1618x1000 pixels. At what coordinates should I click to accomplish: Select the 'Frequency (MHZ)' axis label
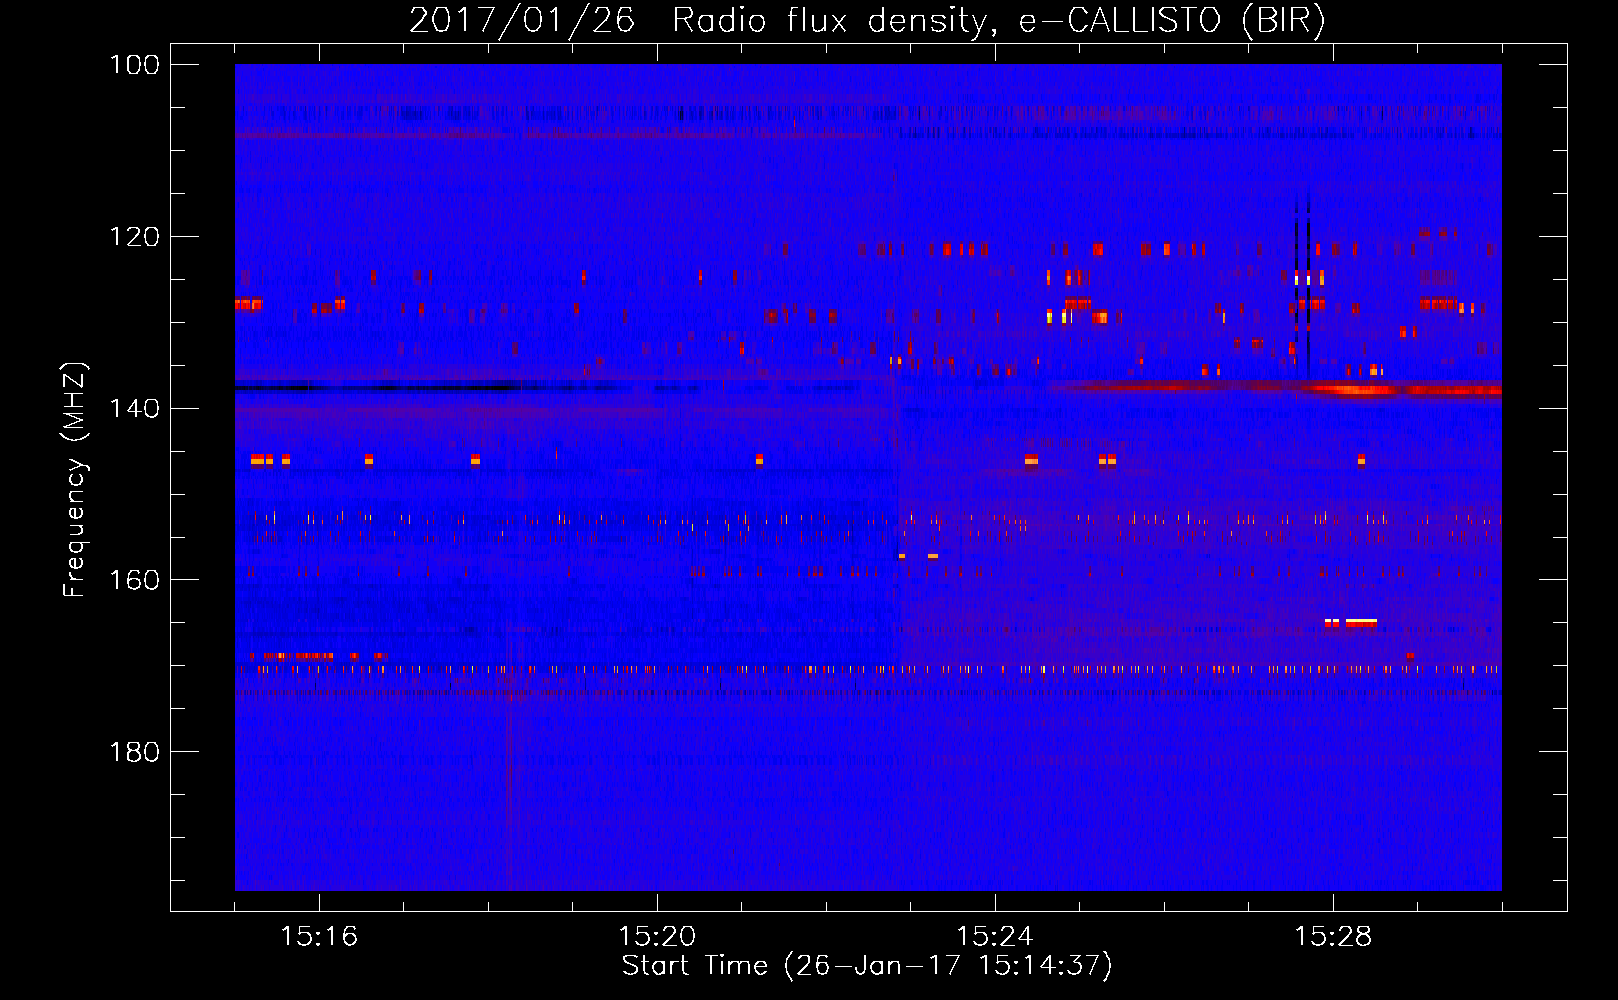tap(75, 480)
